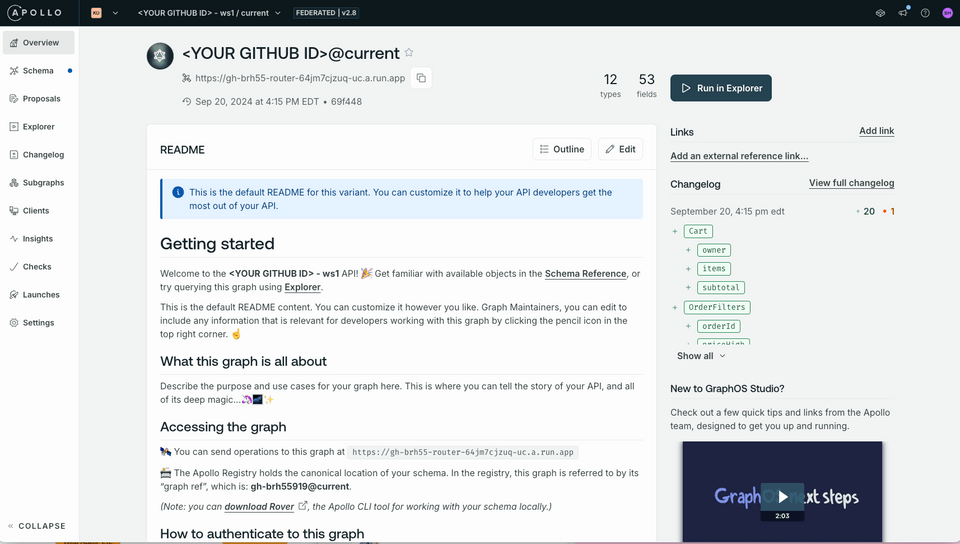Open the README Outline
Image resolution: width=960 pixels, height=544 pixels.
coord(562,149)
